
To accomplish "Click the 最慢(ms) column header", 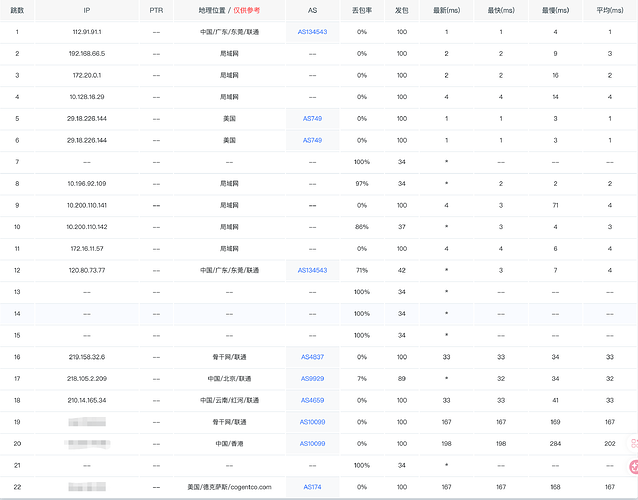I will point(555,10).
